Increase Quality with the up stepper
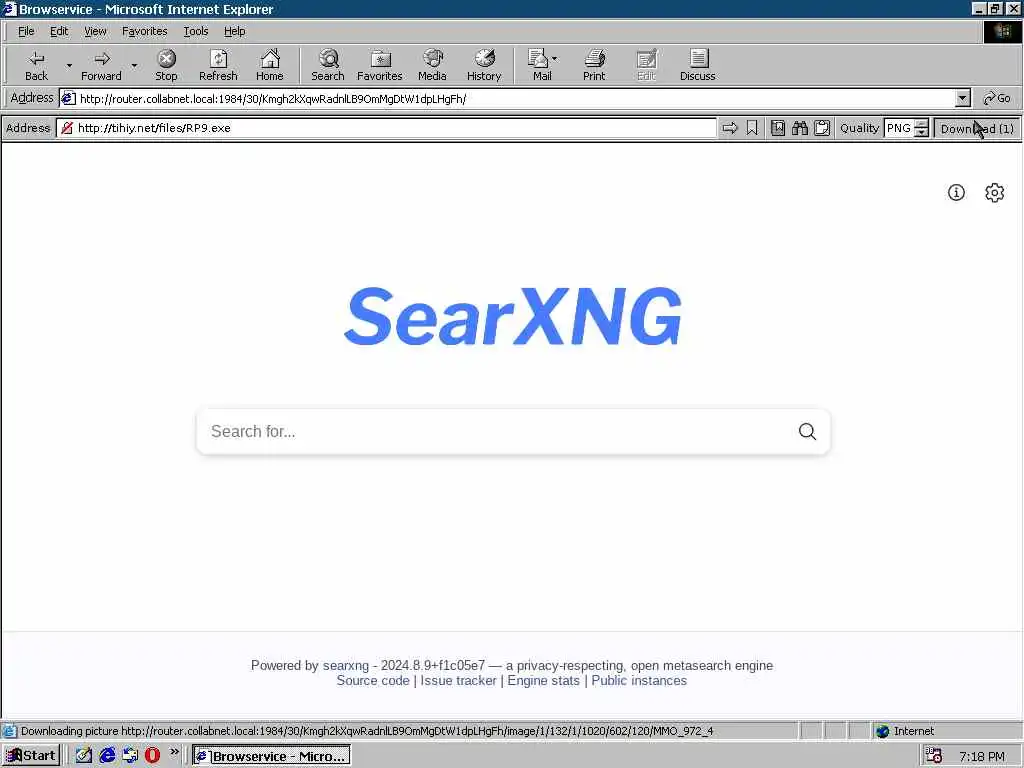This screenshot has height=768, width=1024. (x=921, y=123)
